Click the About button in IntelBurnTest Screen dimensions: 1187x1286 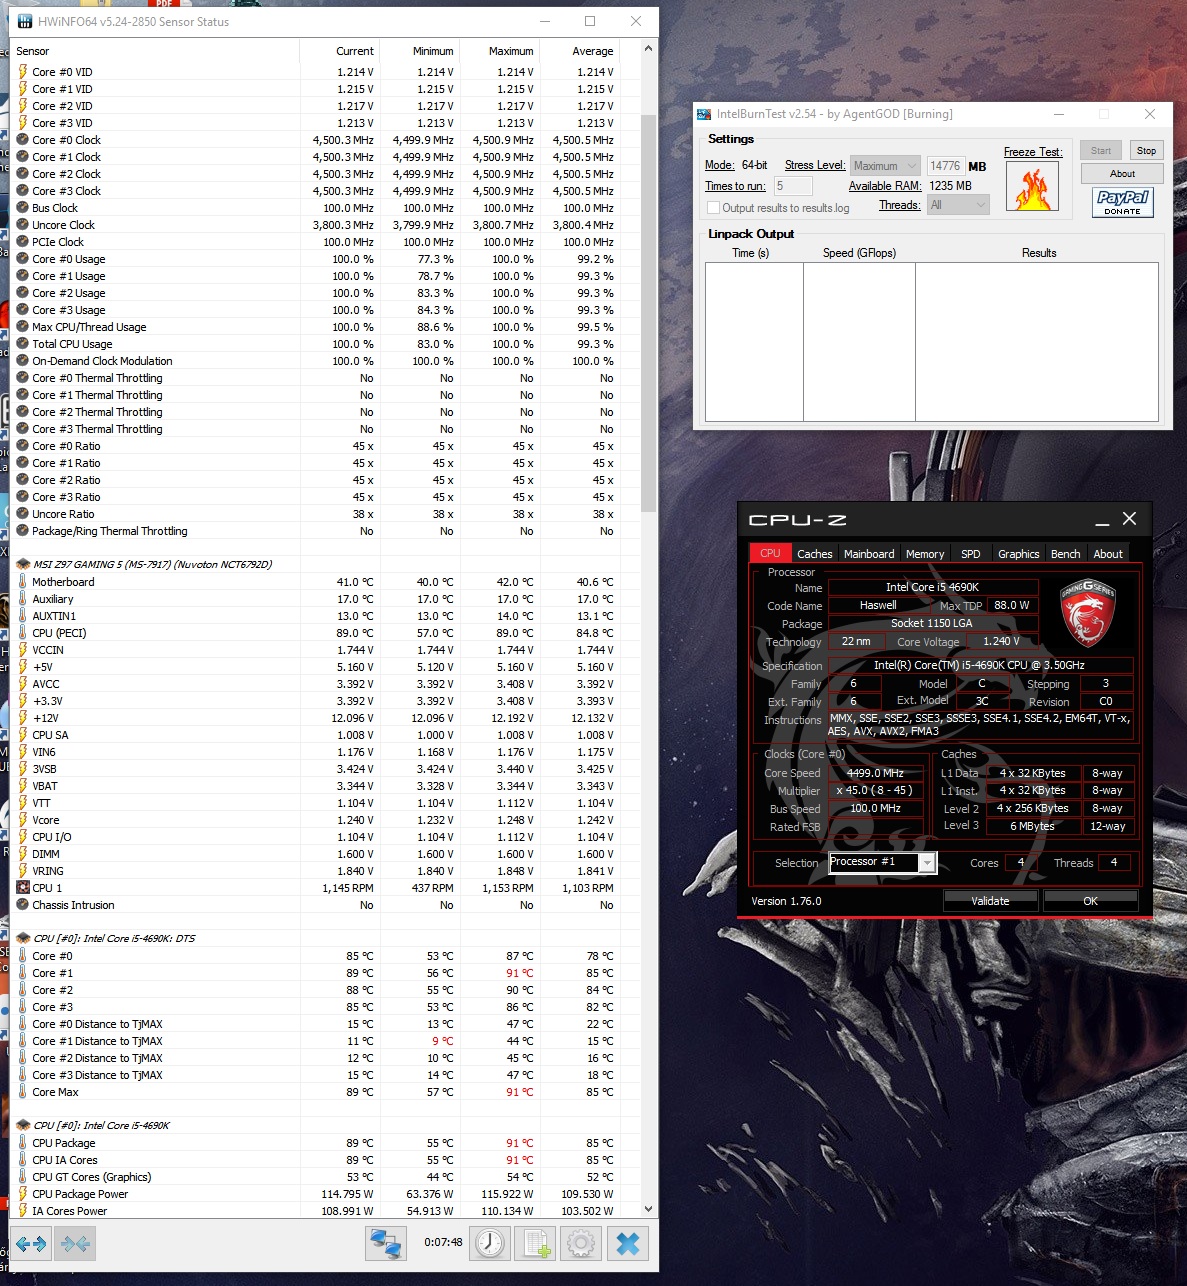[x=1122, y=173]
